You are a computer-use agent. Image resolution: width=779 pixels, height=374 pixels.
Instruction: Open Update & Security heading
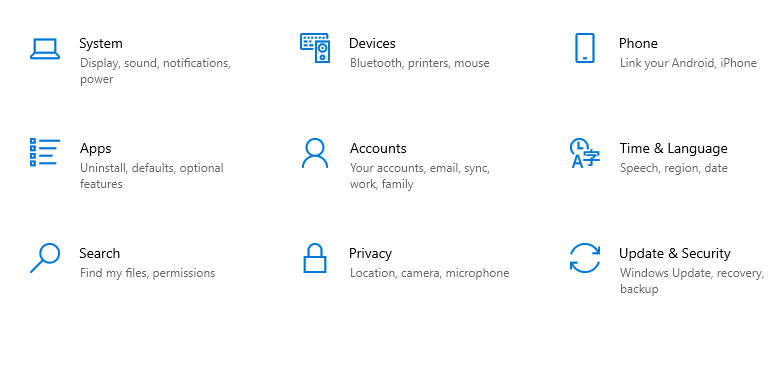pos(675,254)
